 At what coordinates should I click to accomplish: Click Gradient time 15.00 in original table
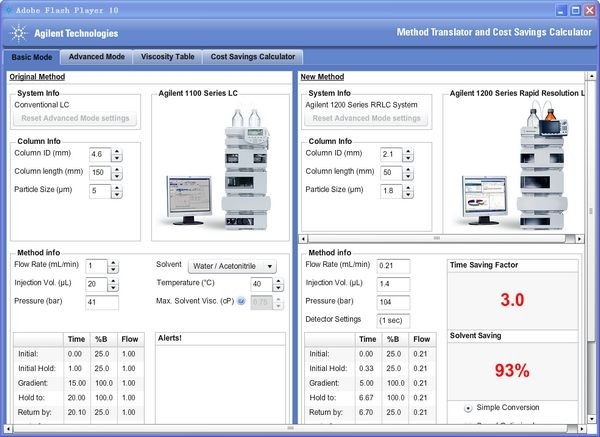point(77,383)
